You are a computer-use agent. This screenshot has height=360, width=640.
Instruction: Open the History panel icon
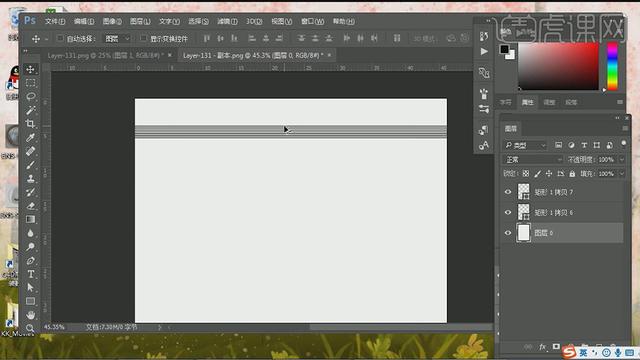[x=484, y=36]
